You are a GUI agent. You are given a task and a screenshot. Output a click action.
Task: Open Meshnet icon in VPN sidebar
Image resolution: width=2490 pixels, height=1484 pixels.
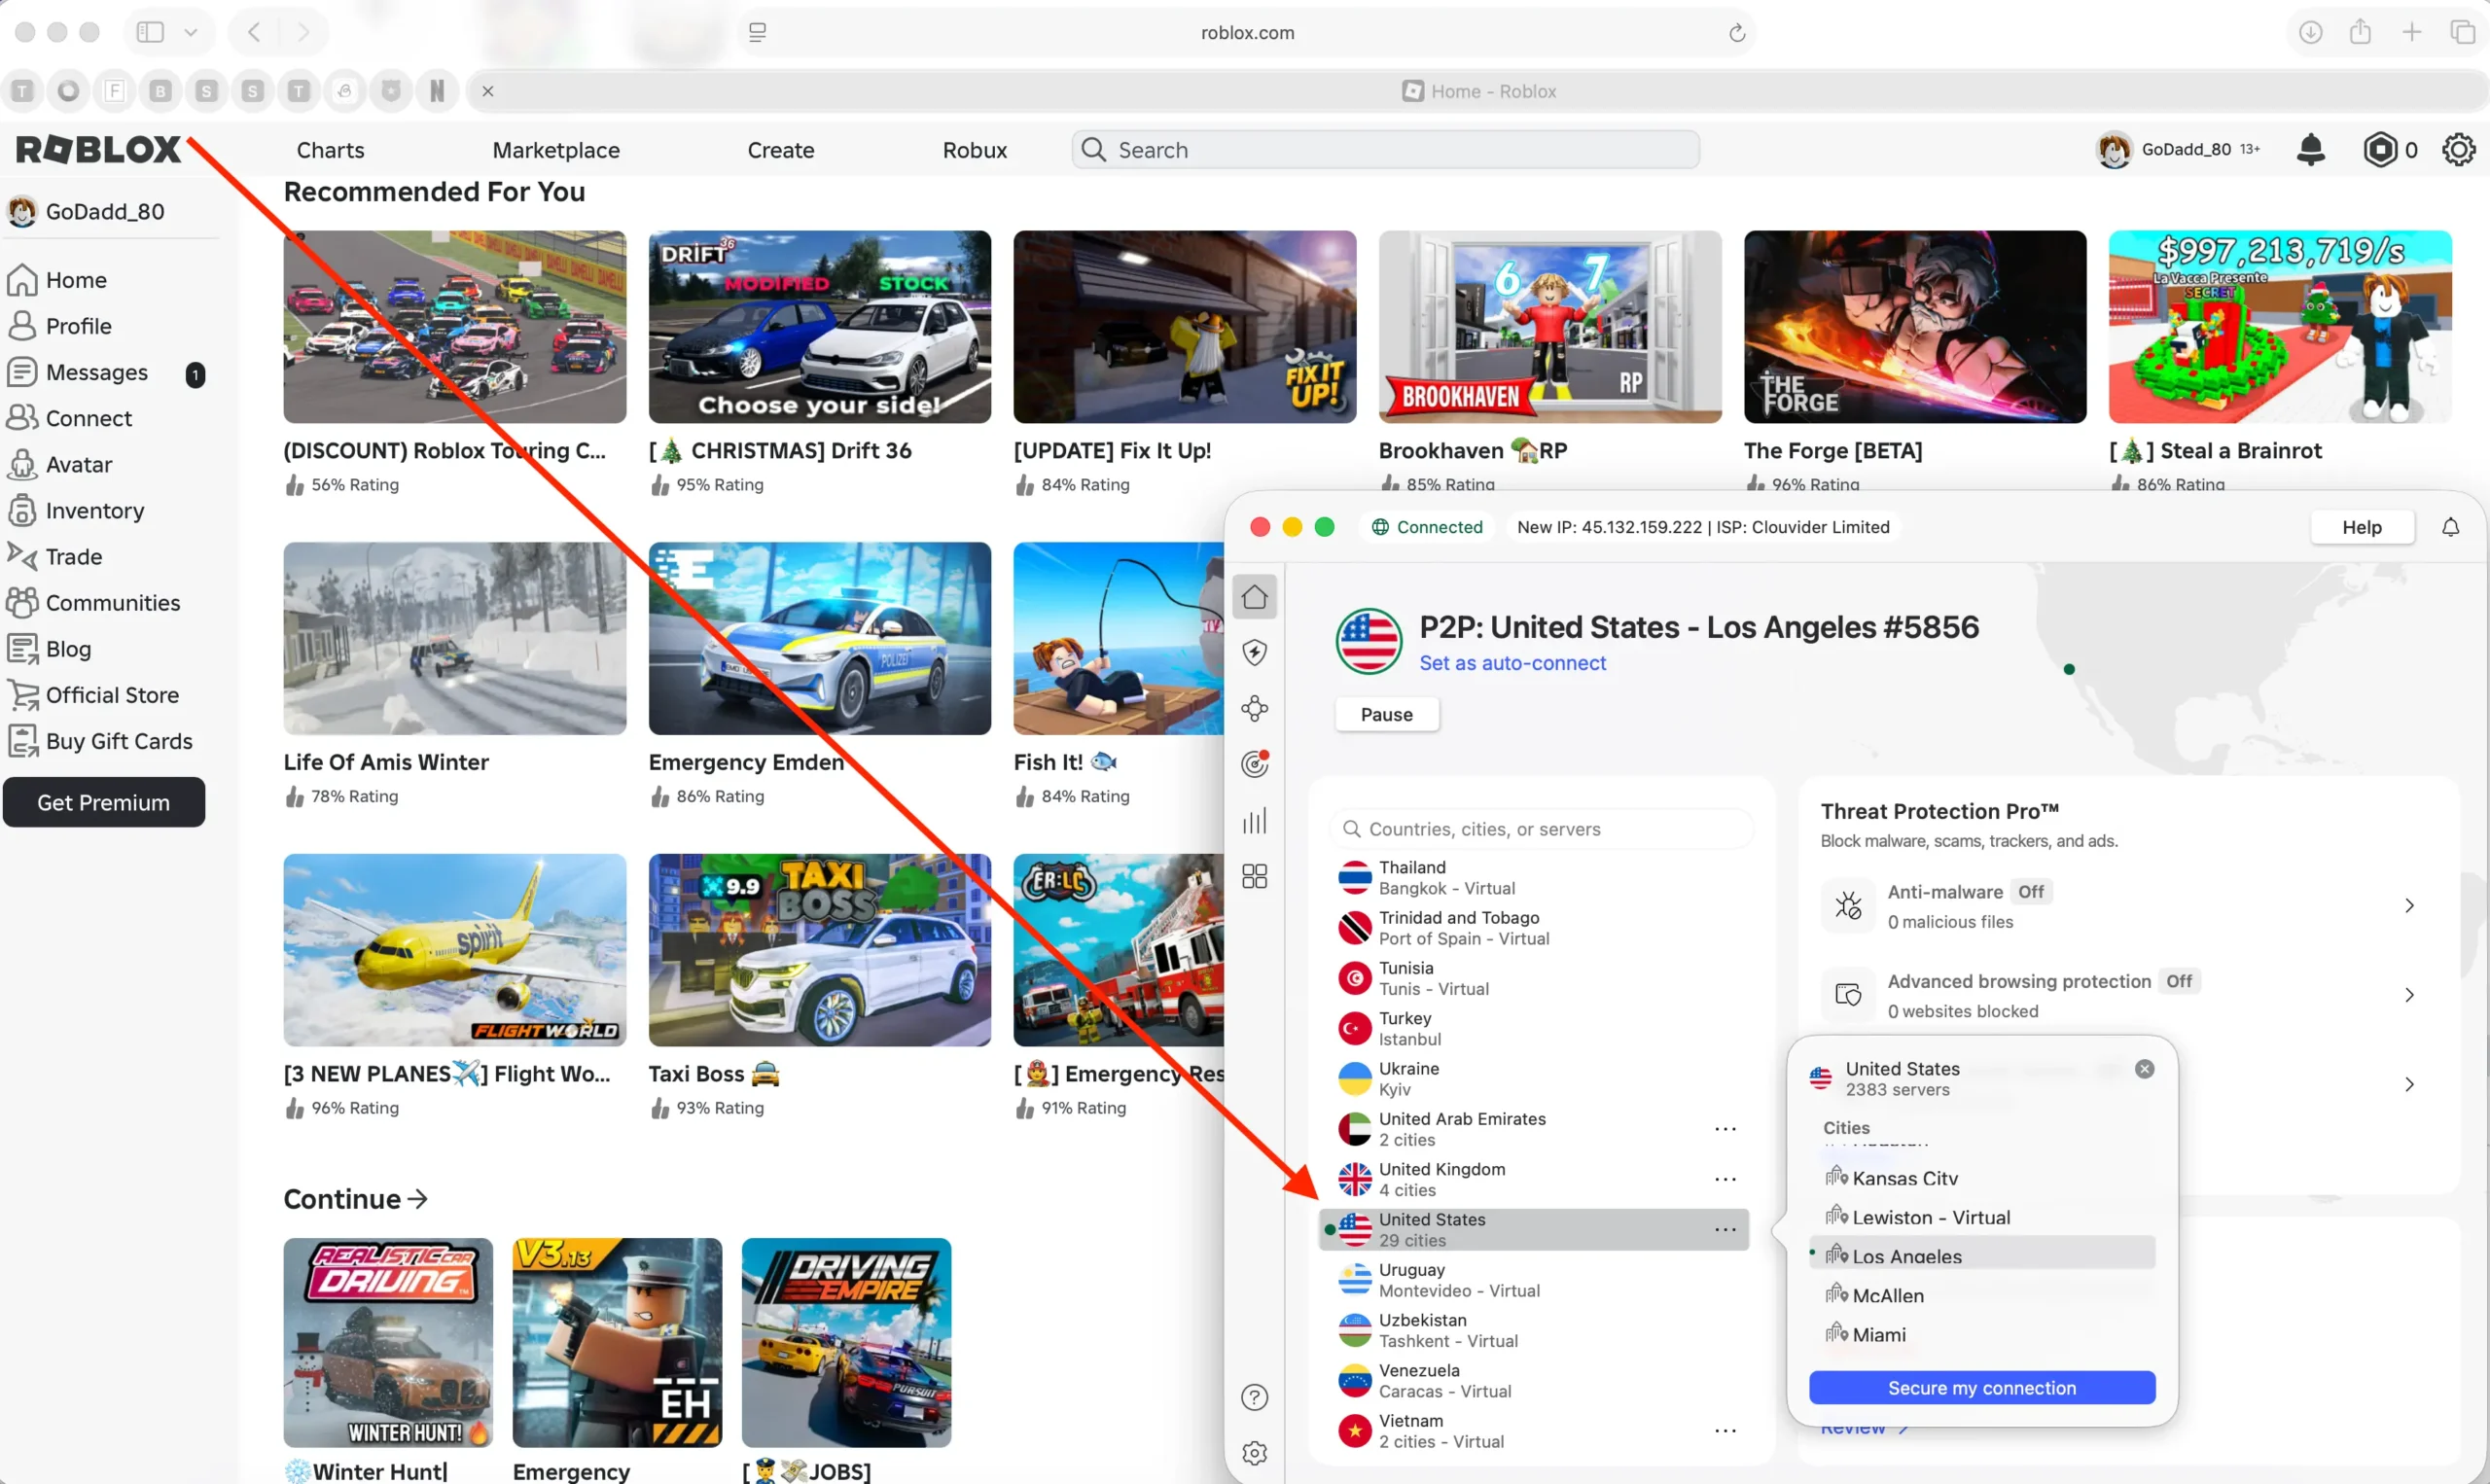1255,708
